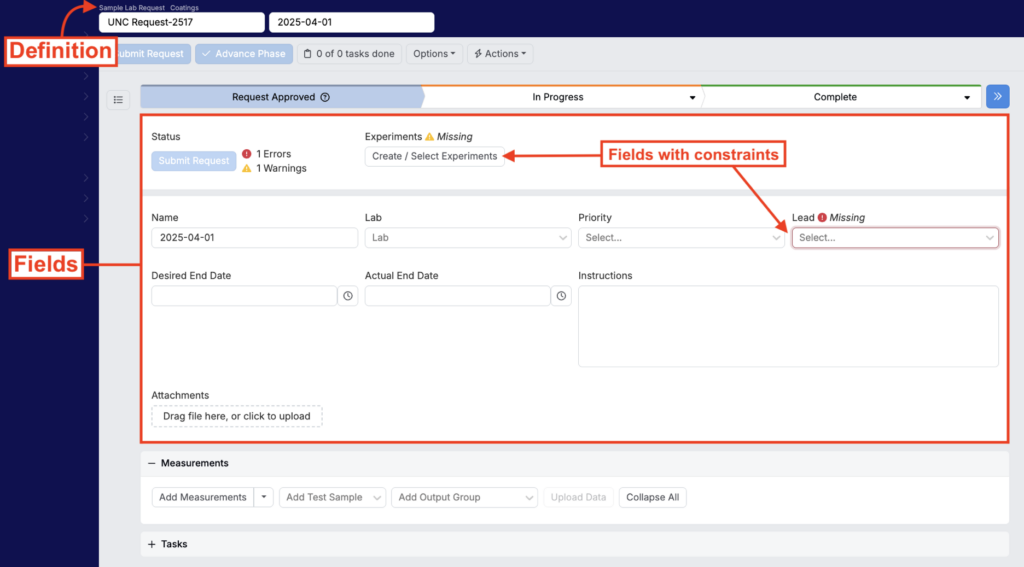Open the Add Test Sample dropdown

(332, 497)
